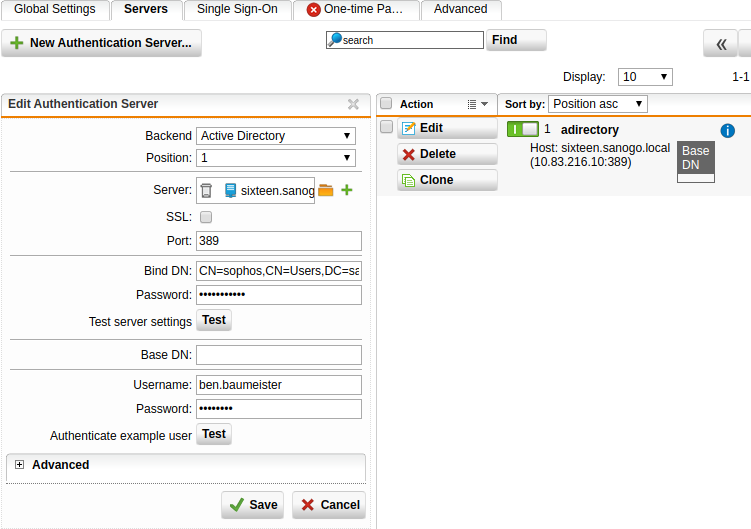Click the previous page double-arrow button
Screen dimensions: 751x529
point(720,44)
